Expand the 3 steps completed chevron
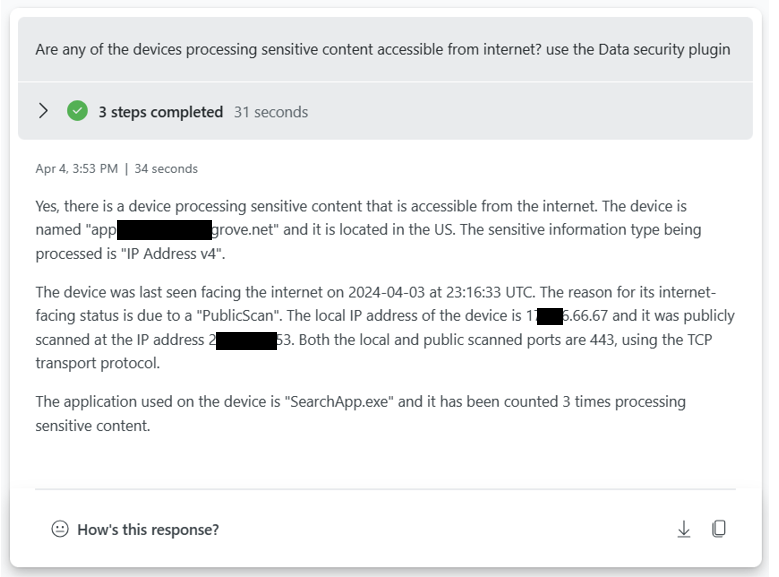This screenshot has width=779, height=577. tap(44, 111)
